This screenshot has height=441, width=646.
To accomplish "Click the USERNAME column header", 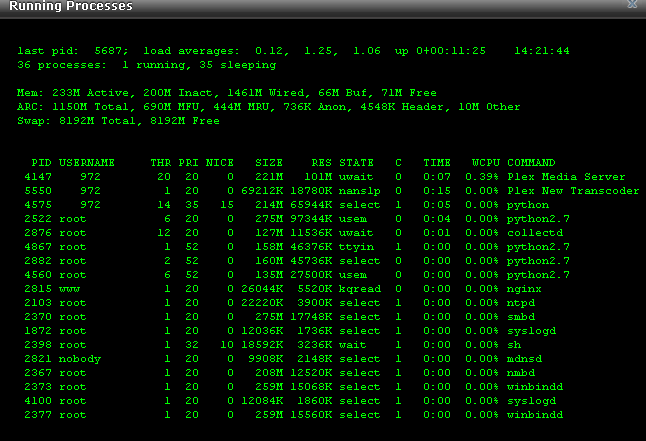I will click(x=87, y=162).
